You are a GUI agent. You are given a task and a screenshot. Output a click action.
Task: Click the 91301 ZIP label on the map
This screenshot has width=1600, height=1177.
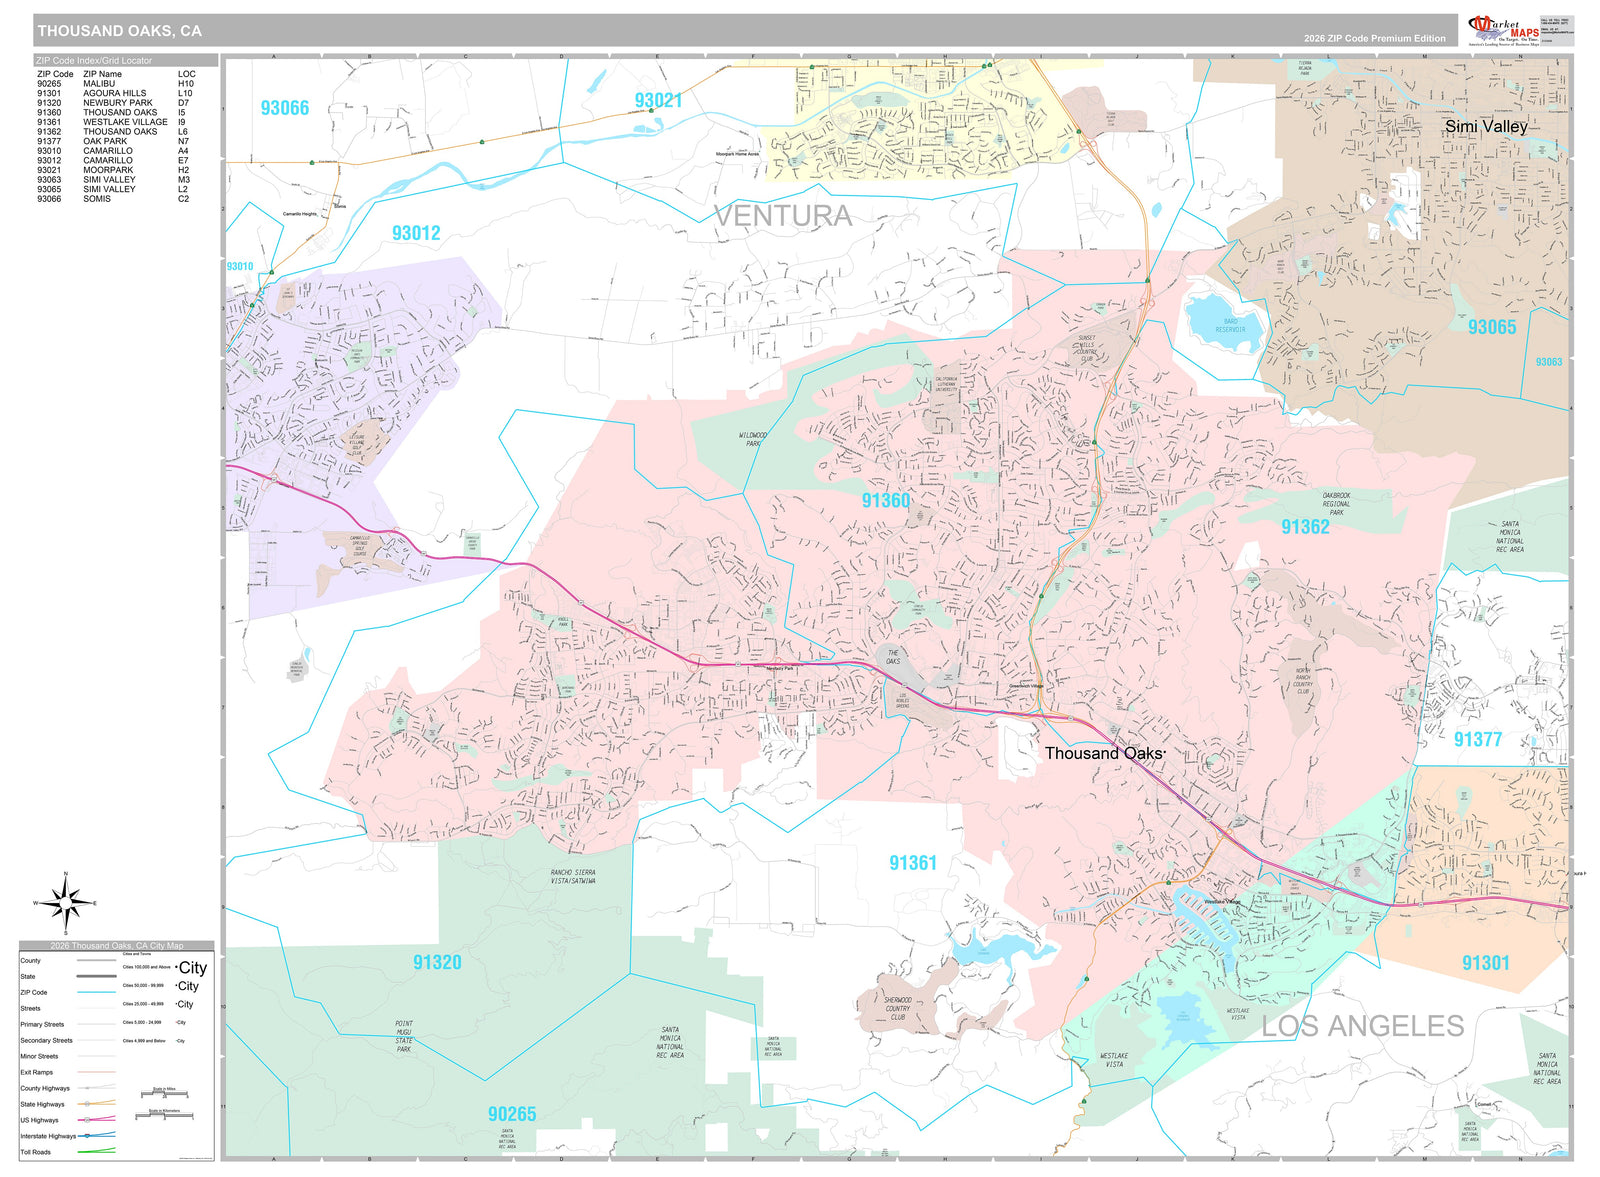pyautogui.click(x=1486, y=963)
